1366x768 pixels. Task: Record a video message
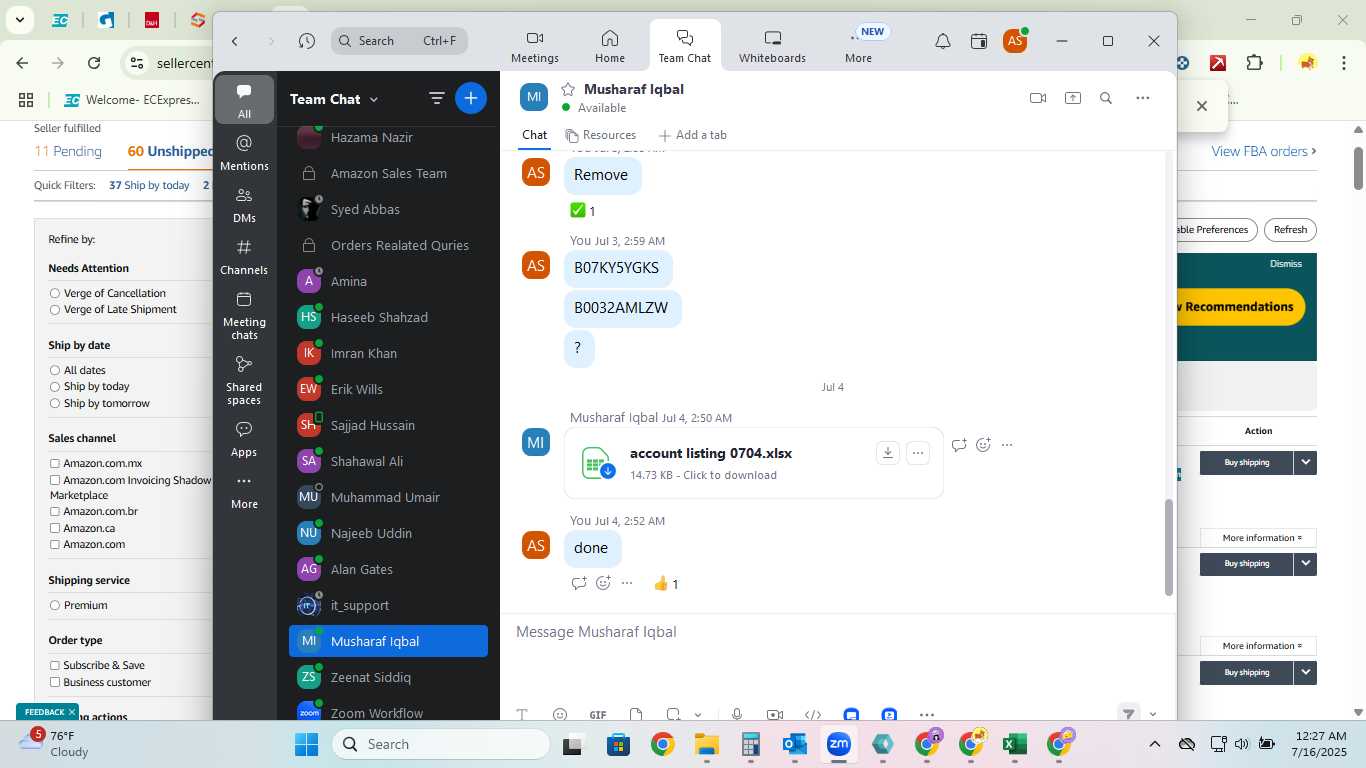774,714
